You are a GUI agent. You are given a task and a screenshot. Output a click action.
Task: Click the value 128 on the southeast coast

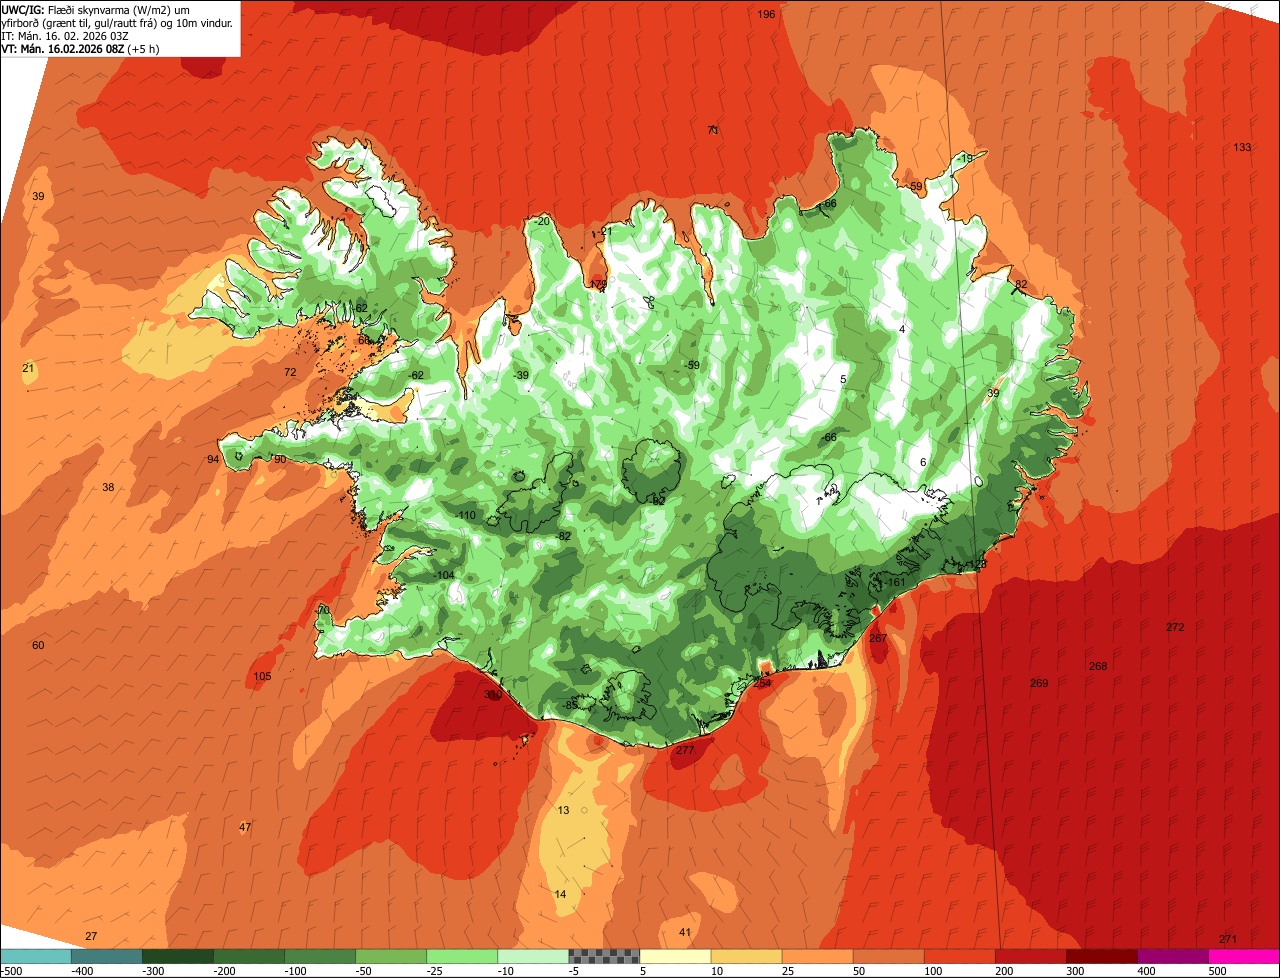[977, 564]
